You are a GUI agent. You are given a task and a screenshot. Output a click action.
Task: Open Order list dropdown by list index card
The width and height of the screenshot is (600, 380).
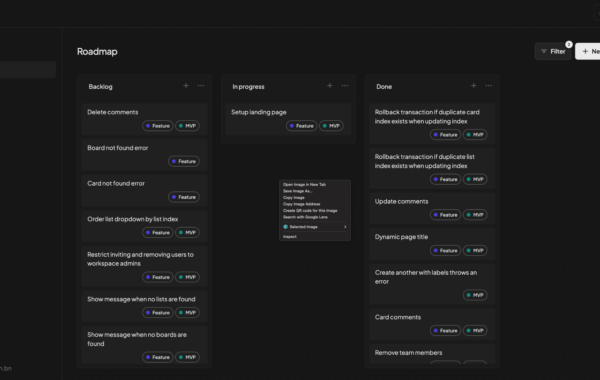coord(145,226)
